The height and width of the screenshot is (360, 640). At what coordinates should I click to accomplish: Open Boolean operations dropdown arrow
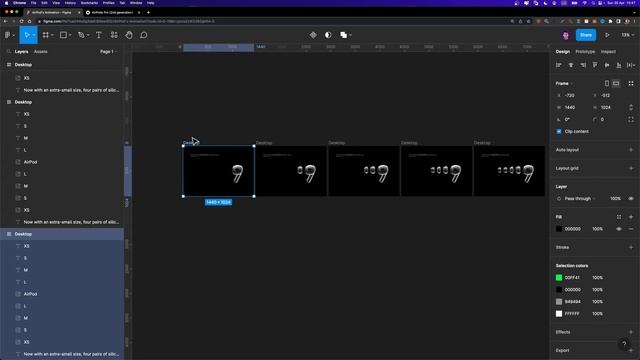click(x=351, y=35)
